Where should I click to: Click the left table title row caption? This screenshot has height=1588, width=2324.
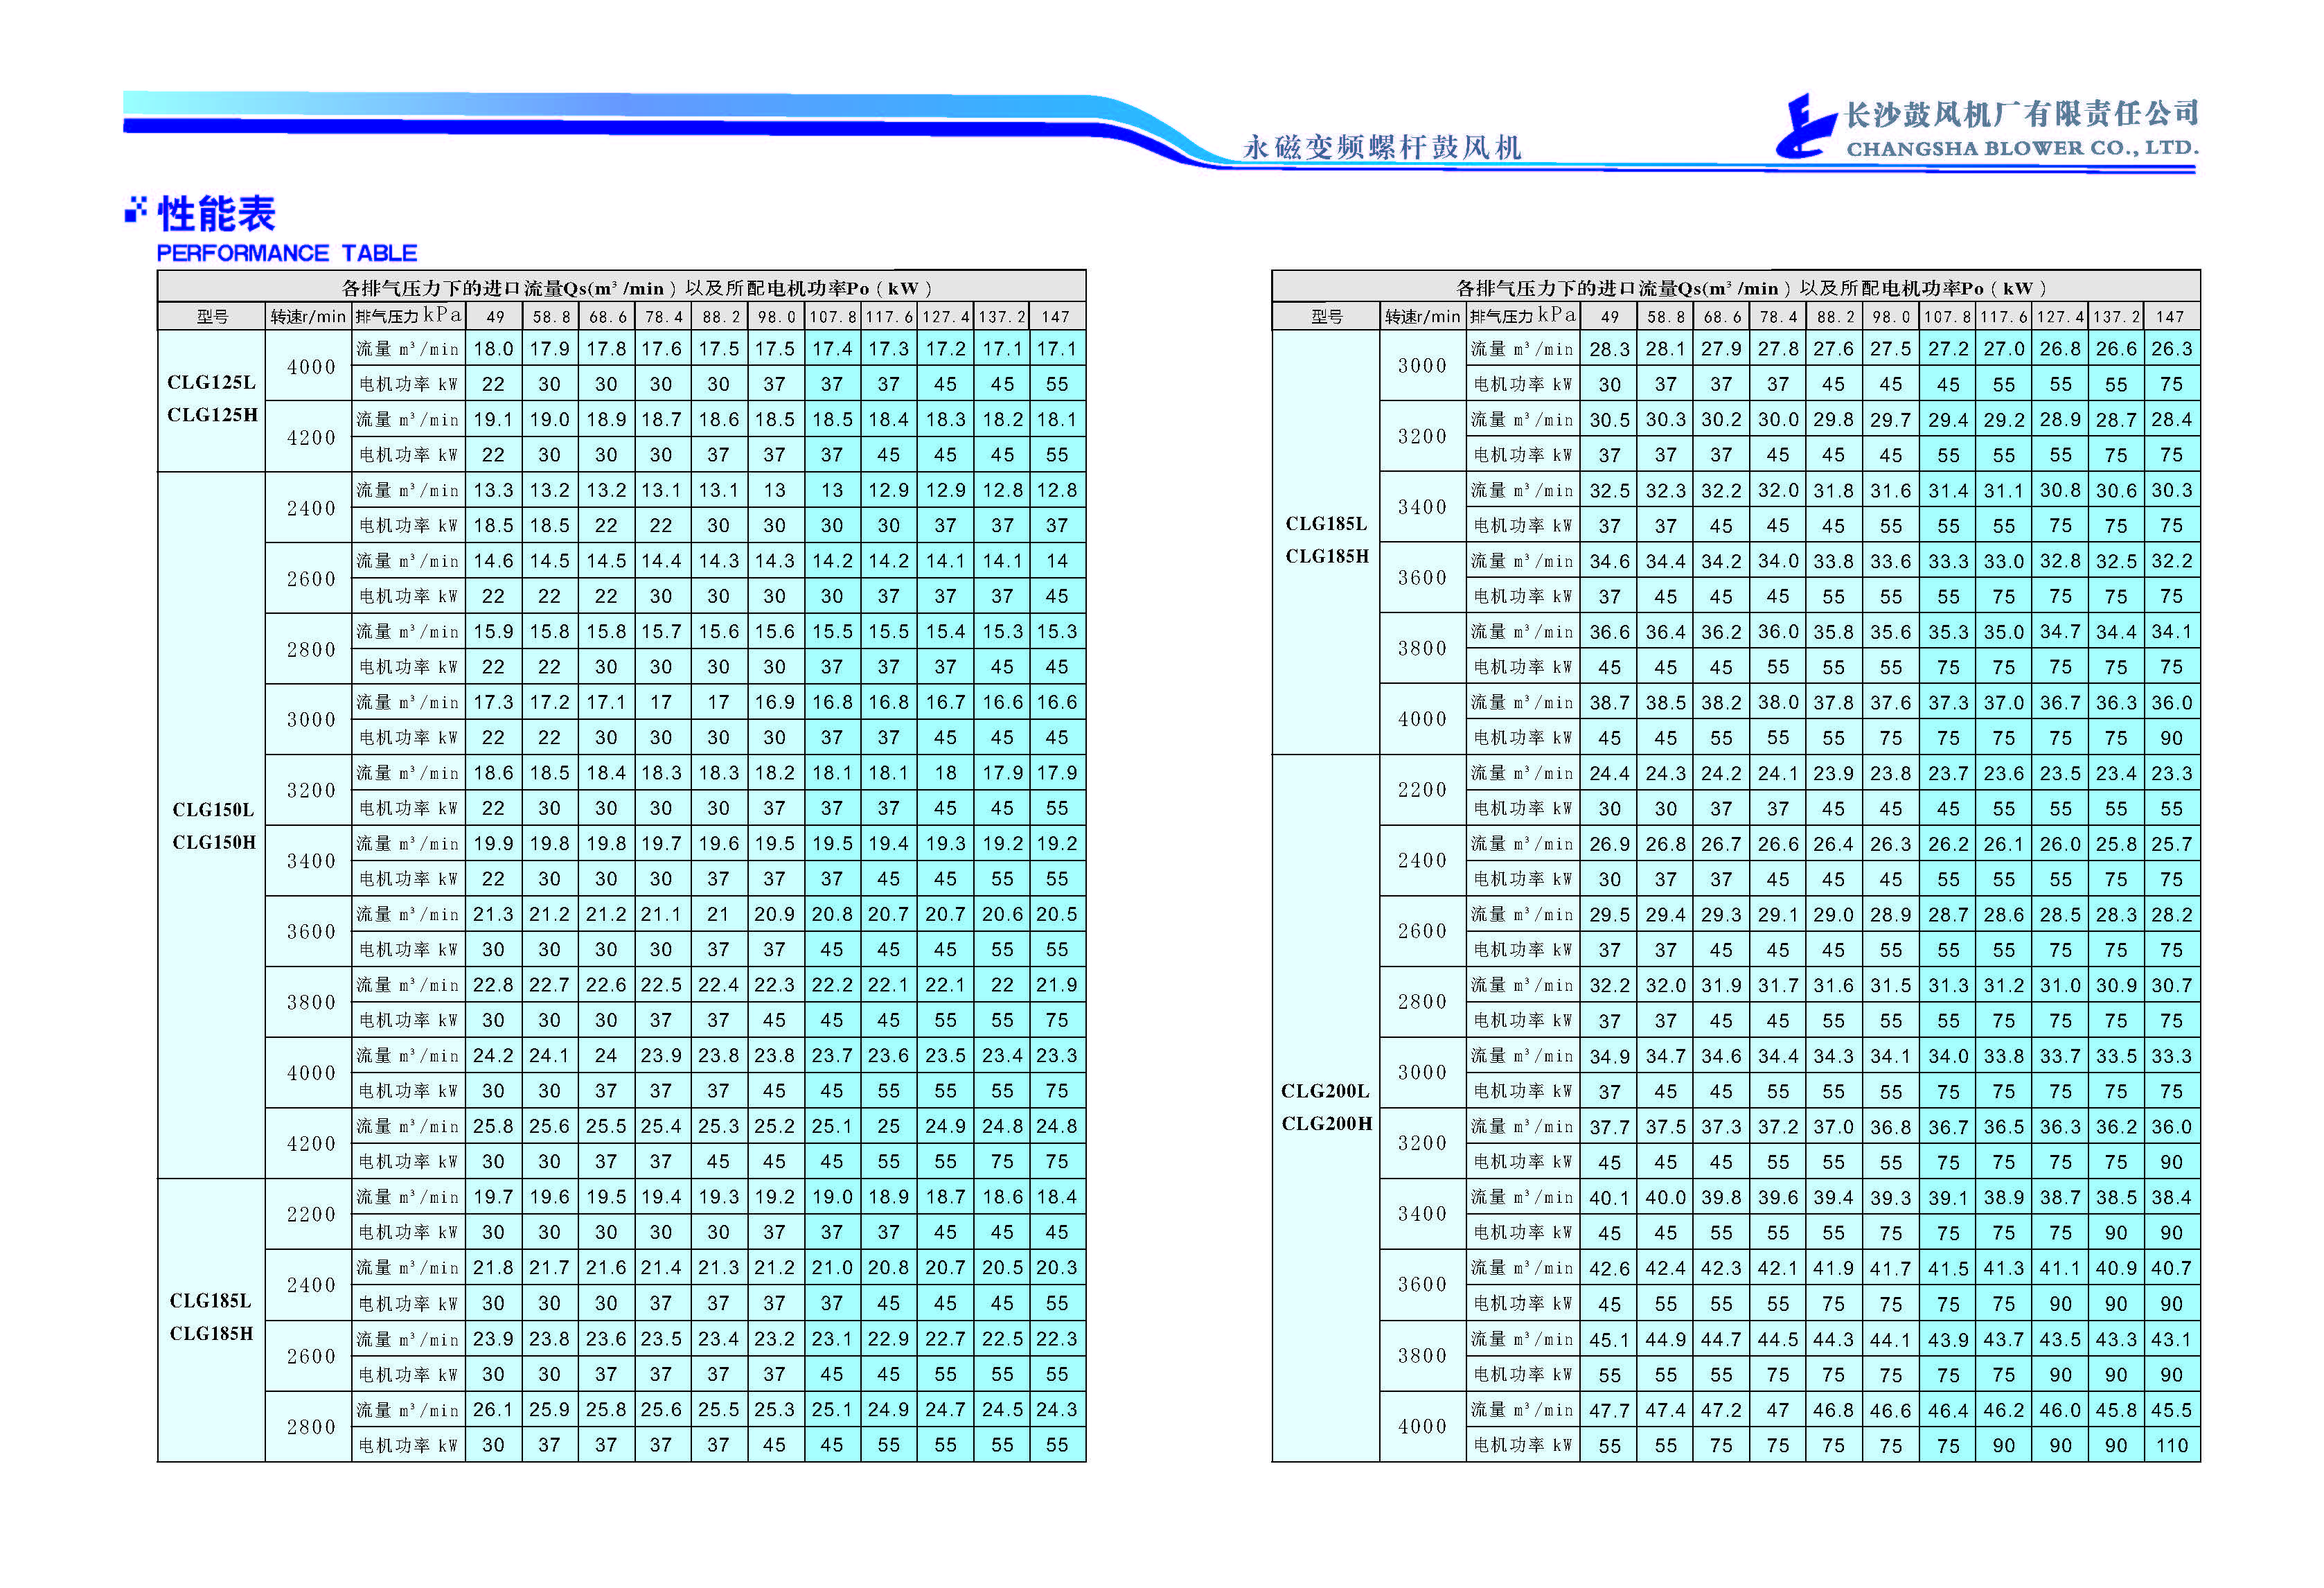point(636,288)
